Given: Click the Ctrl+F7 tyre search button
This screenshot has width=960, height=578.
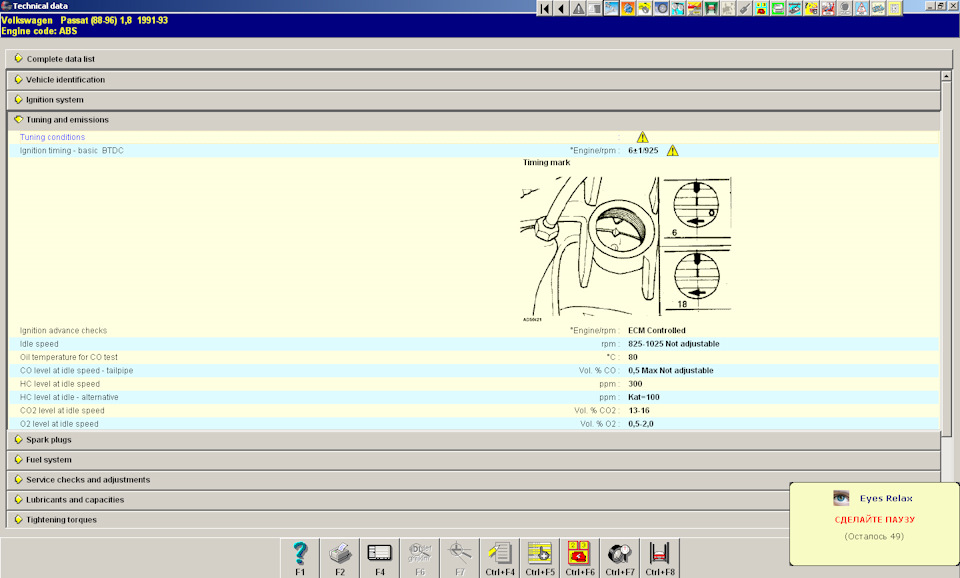Looking at the screenshot, I should tap(620, 558).
